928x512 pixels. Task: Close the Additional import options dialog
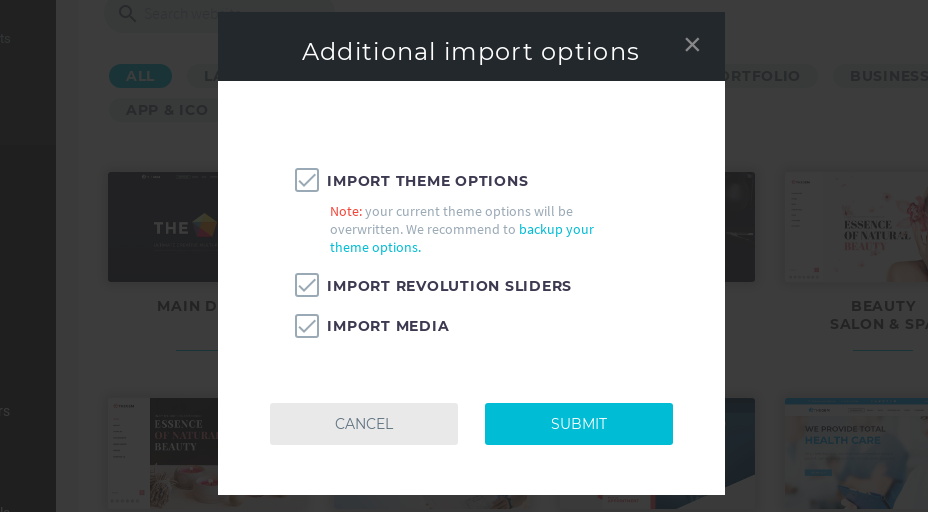pyautogui.click(x=692, y=44)
